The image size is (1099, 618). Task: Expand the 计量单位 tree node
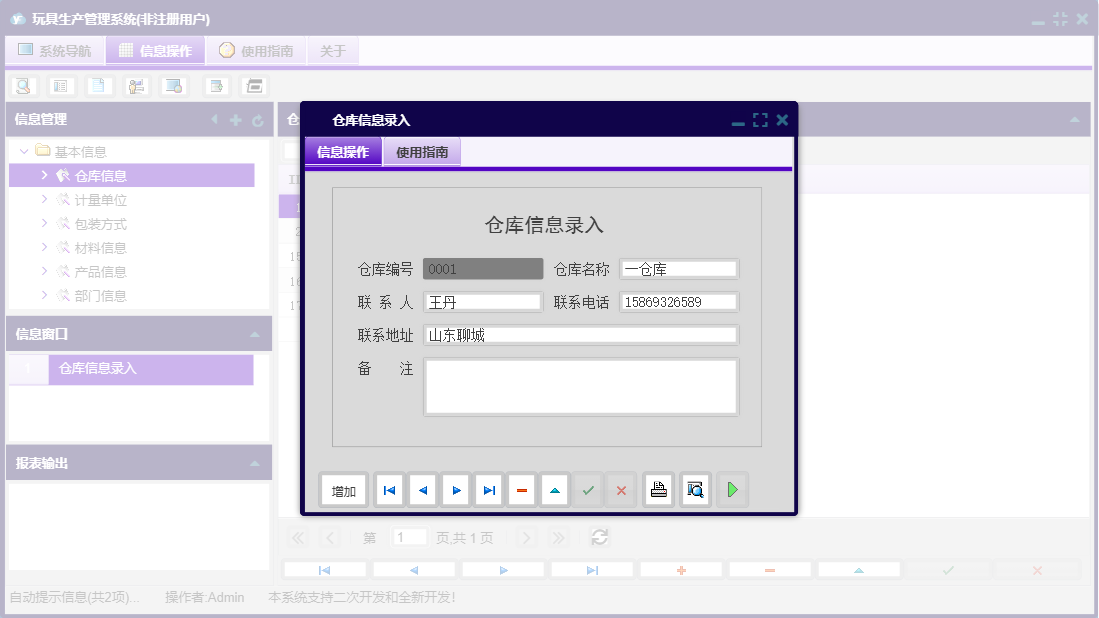[x=45, y=199]
